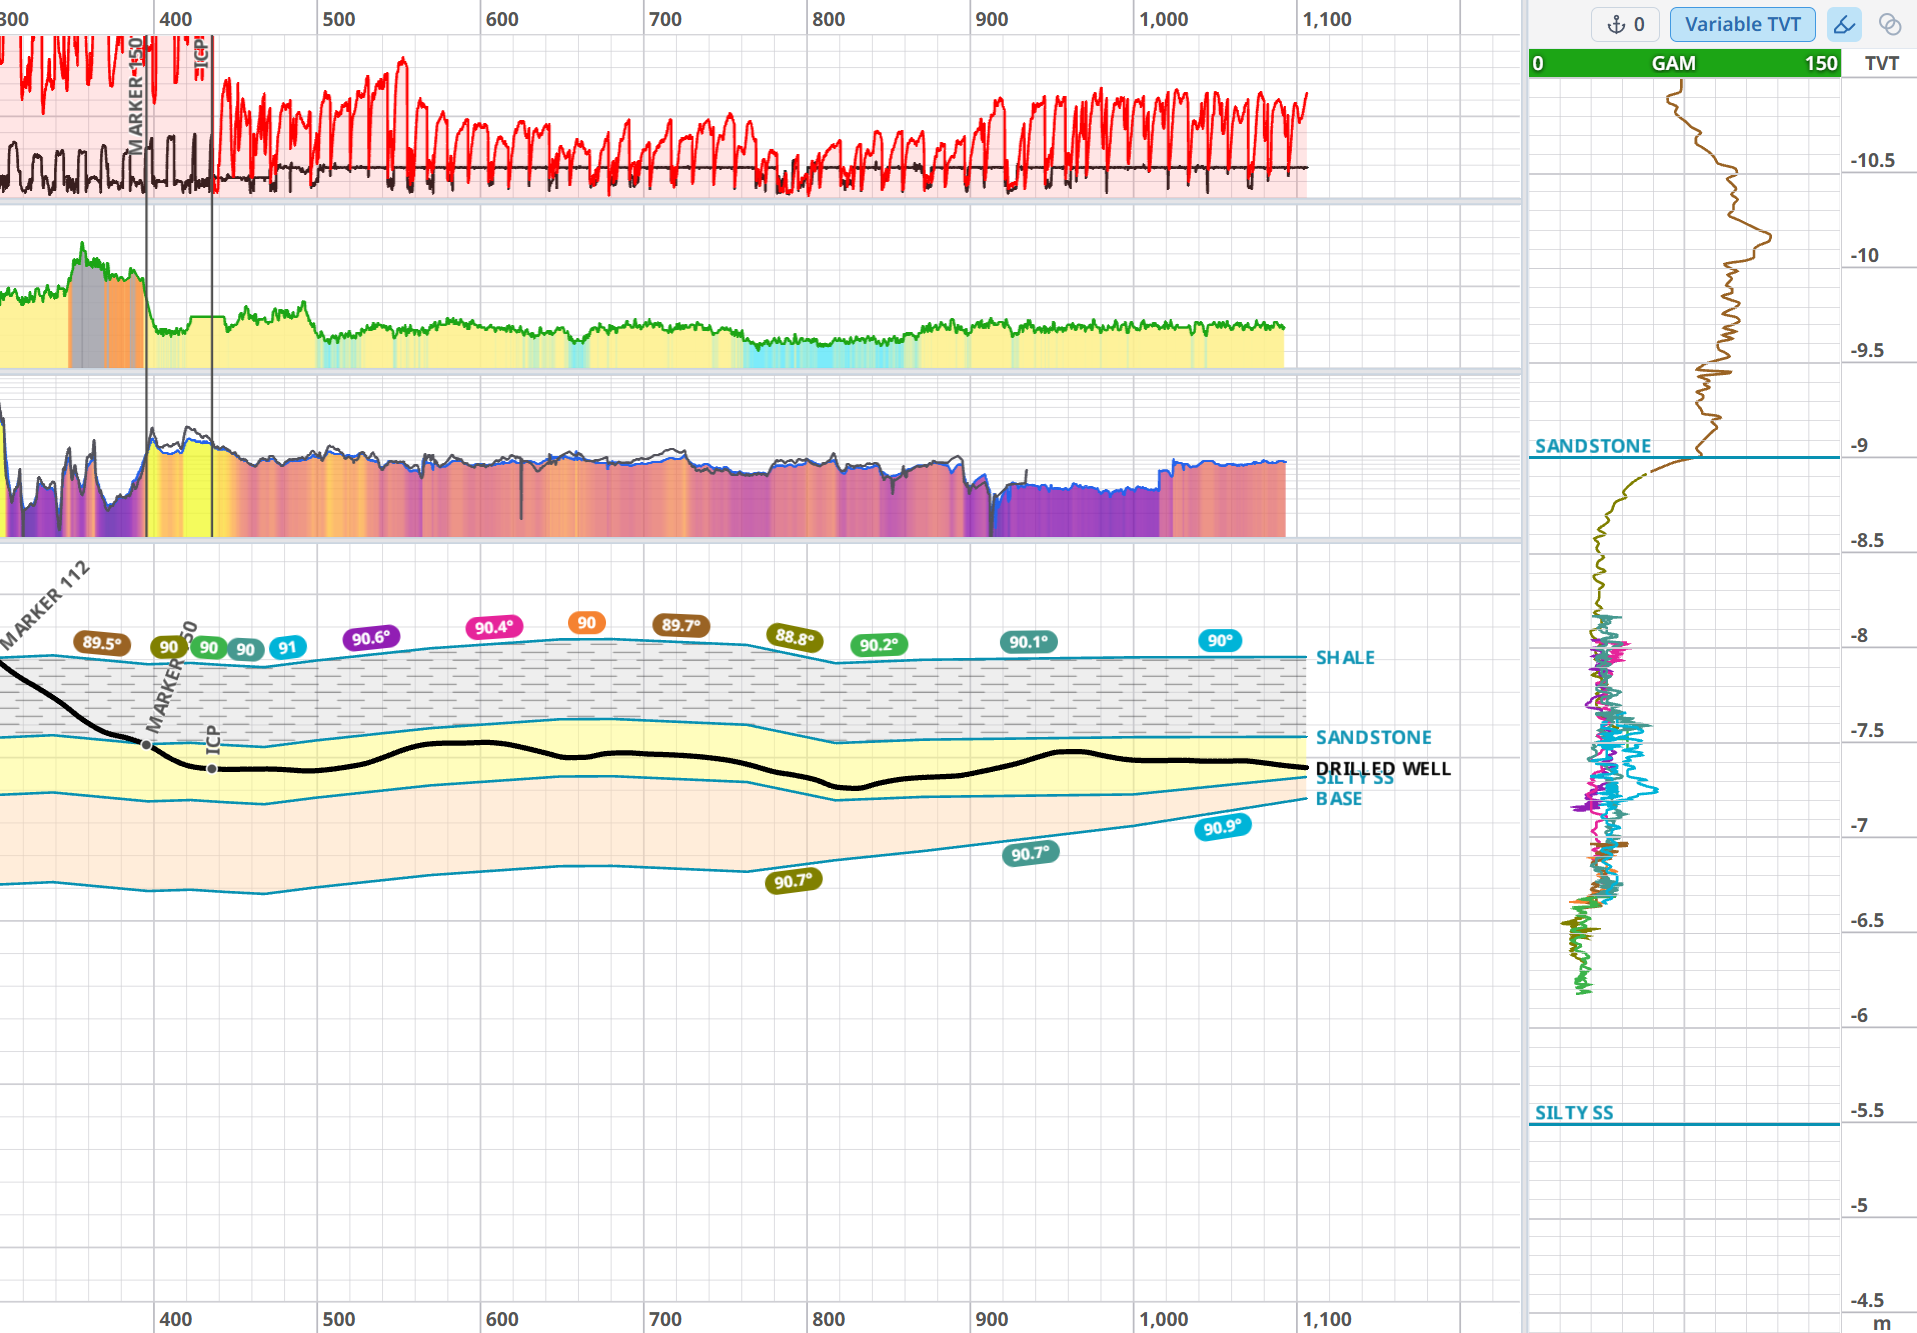Toggle the Variable TVT mode button

point(1742,24)
